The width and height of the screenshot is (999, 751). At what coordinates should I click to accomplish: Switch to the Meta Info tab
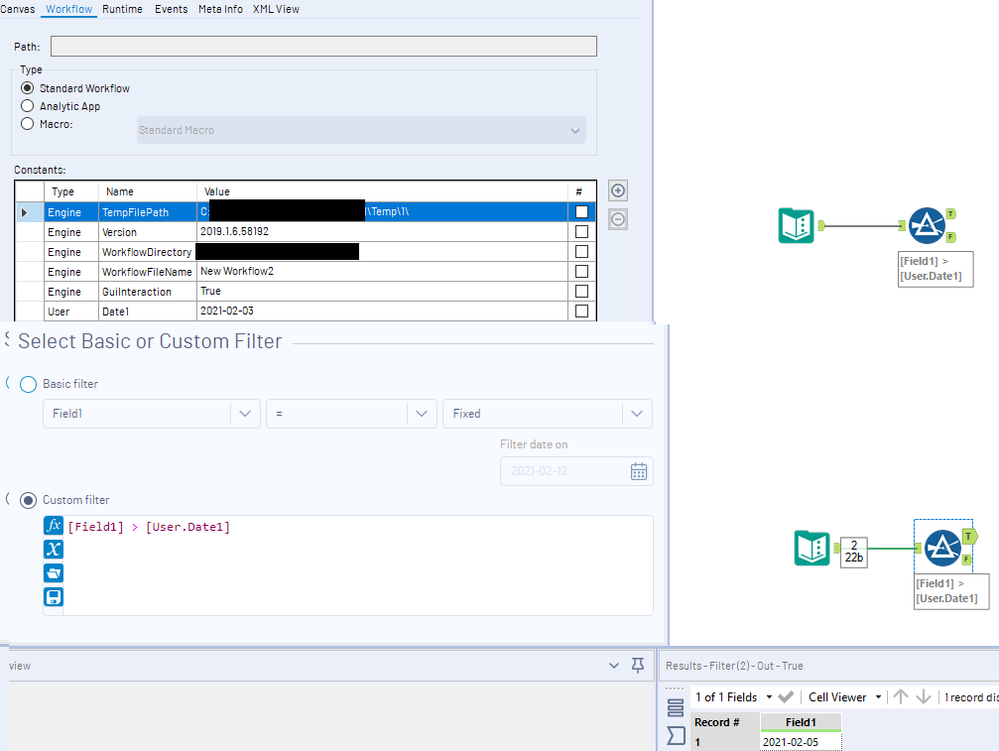220,9
